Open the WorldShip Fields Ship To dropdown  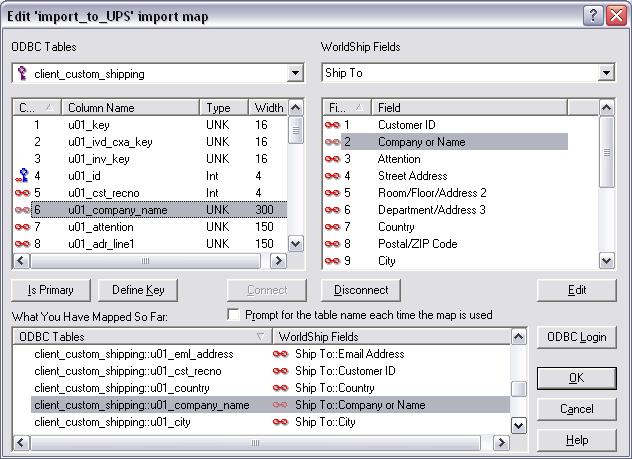[x=606, y=73]
